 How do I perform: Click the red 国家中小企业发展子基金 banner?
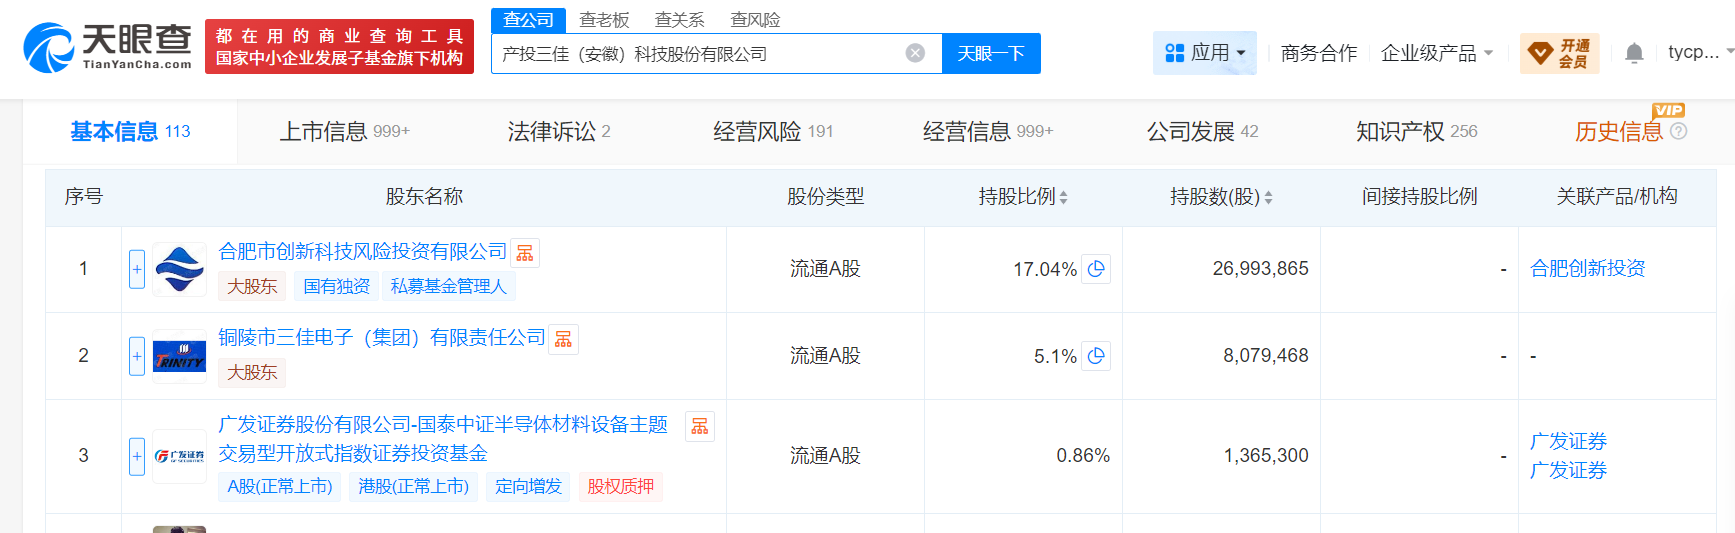click(339, 47)
